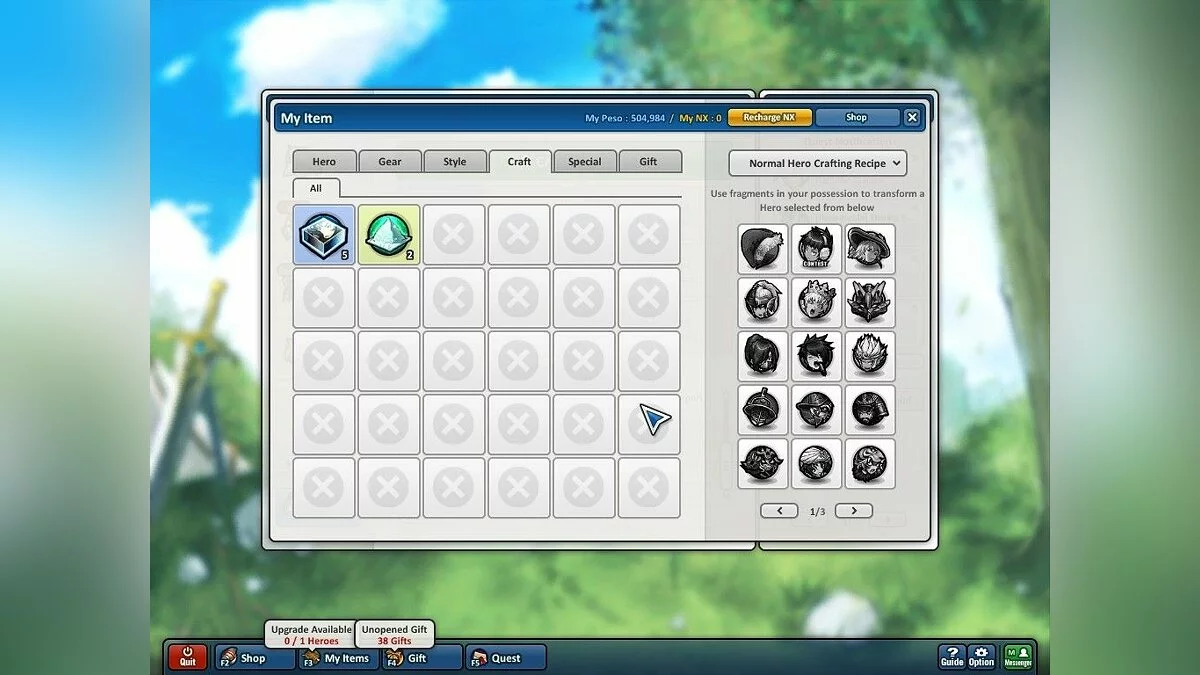The width and height of the screenshot is (1200, 675).
Task: Open the Option gear settings
Action: tap(981, 656)
